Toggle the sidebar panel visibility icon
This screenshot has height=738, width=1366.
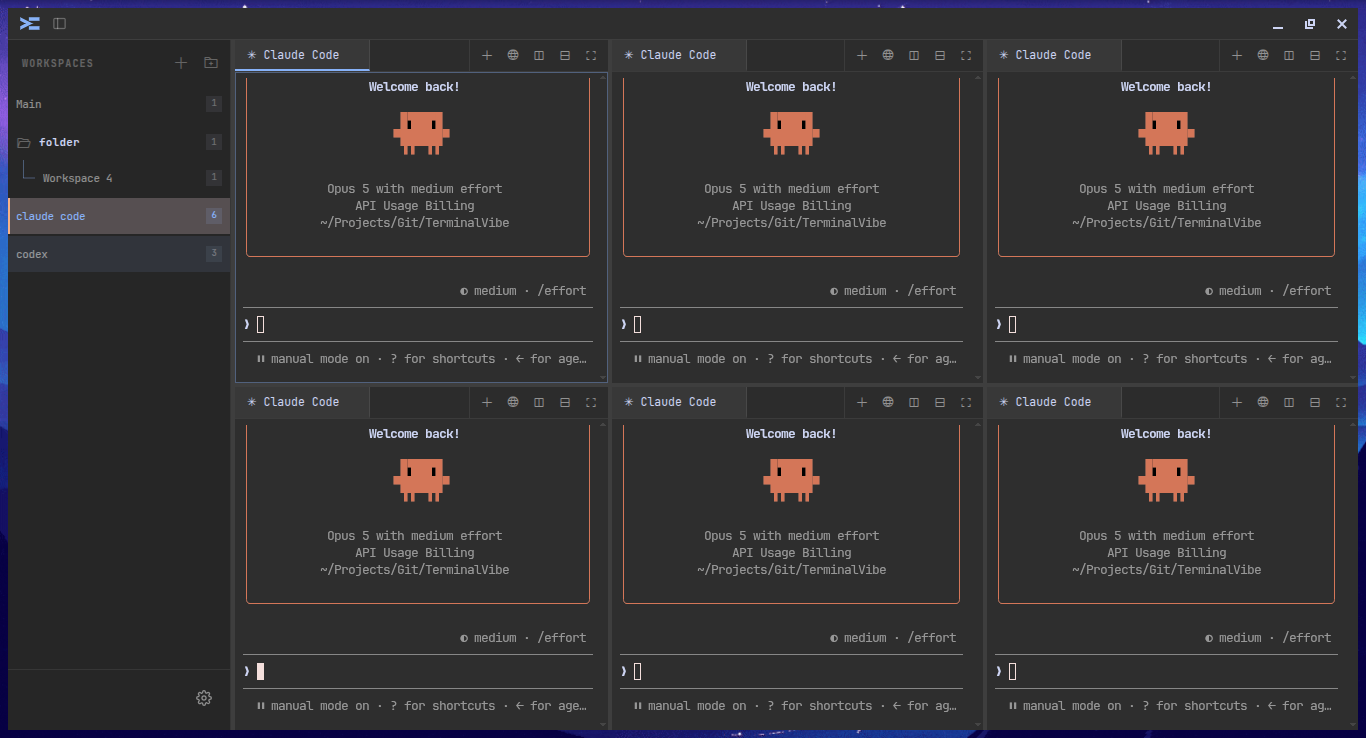[60, 23]
